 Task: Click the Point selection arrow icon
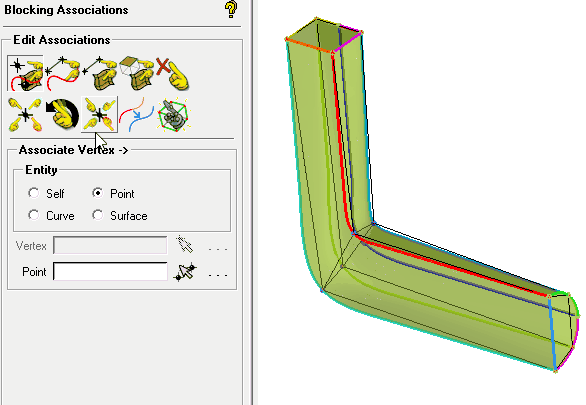point(185,272)
